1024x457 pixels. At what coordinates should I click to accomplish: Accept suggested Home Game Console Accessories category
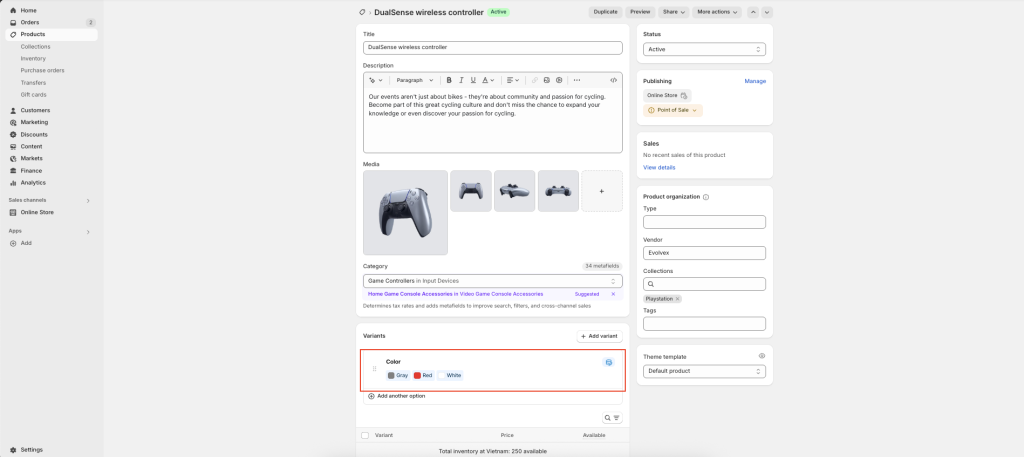click(455, 294)
